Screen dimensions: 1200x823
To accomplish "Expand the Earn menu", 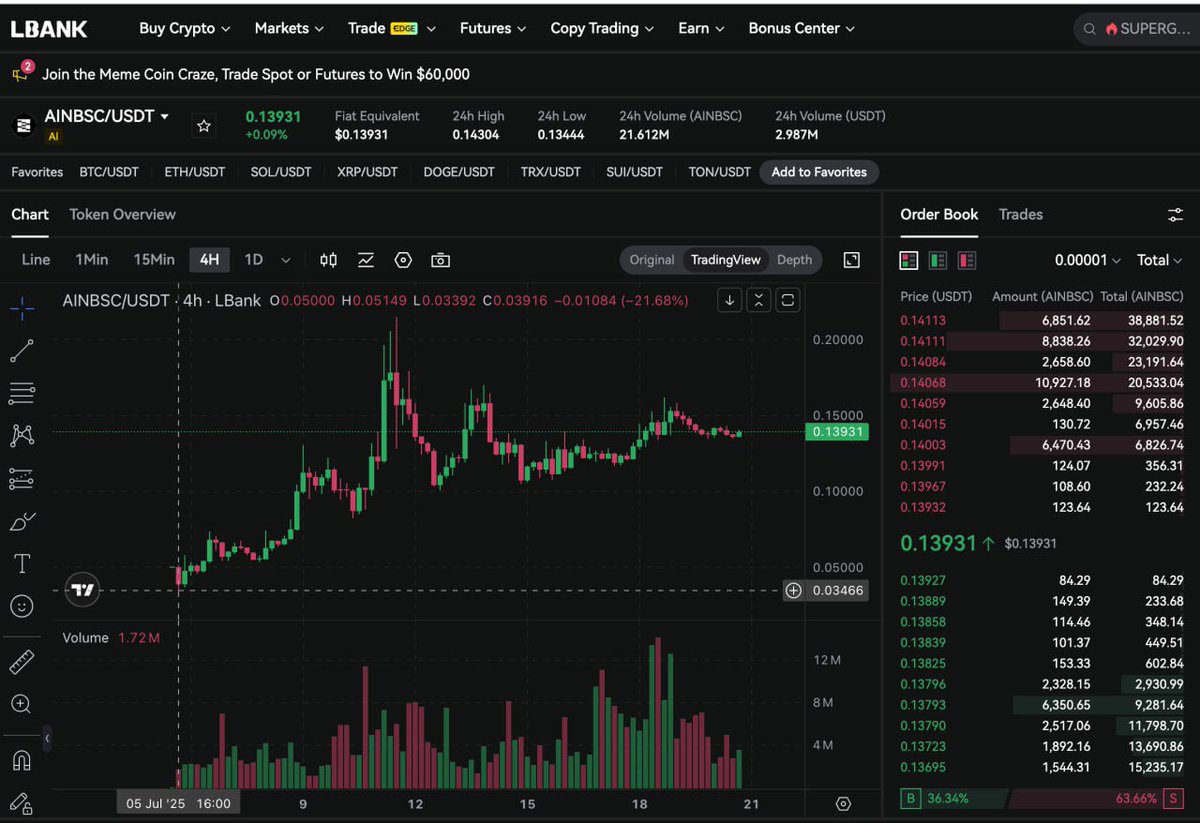I will click(701, 28).
